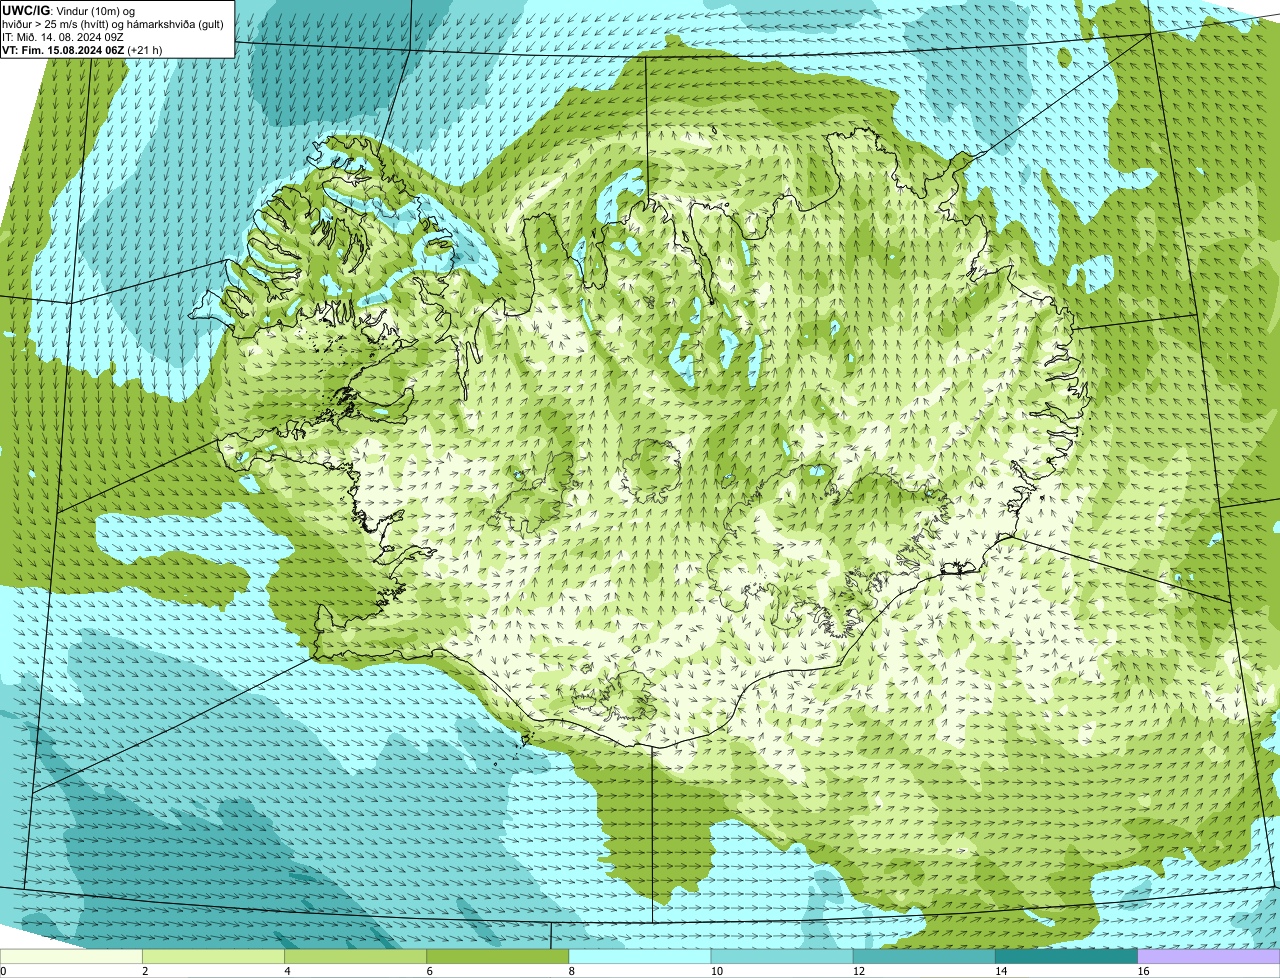Viewport: 1280px width, 978px height.
Task: Click the legend scale label '10'
Action: coord(717,971)
